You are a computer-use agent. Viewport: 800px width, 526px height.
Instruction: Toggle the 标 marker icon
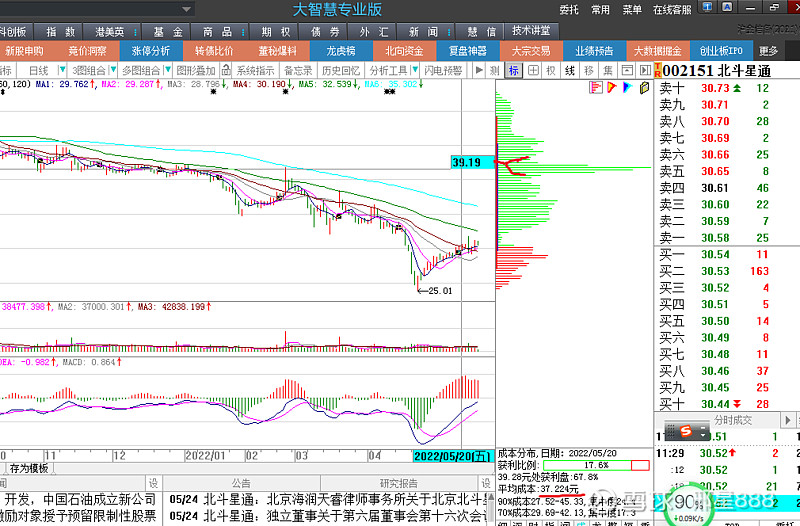513,70
